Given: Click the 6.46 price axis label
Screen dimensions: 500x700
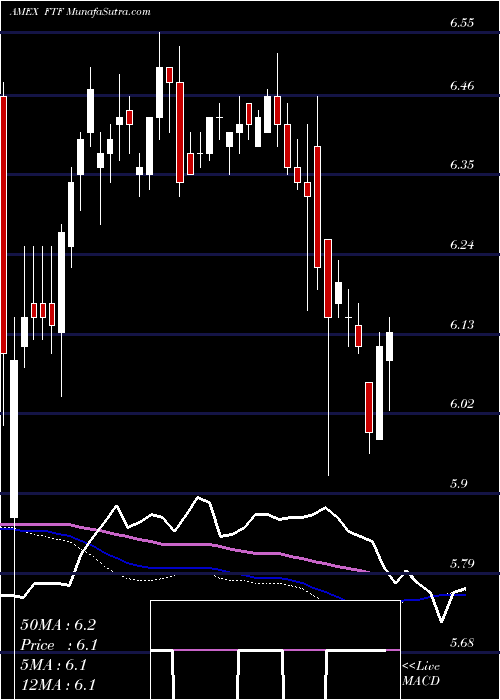Looking at the screenshot, I should (x=462, y=86).
